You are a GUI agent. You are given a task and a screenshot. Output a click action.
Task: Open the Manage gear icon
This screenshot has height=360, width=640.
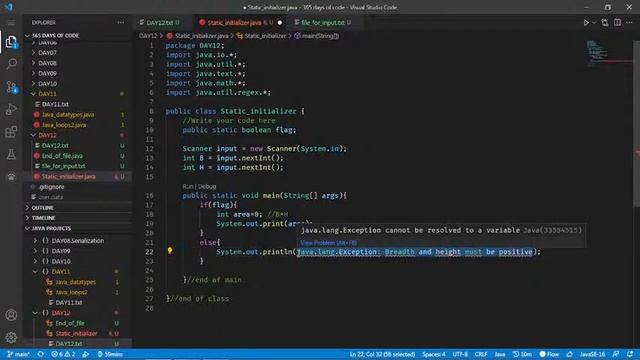coord(11,337)
